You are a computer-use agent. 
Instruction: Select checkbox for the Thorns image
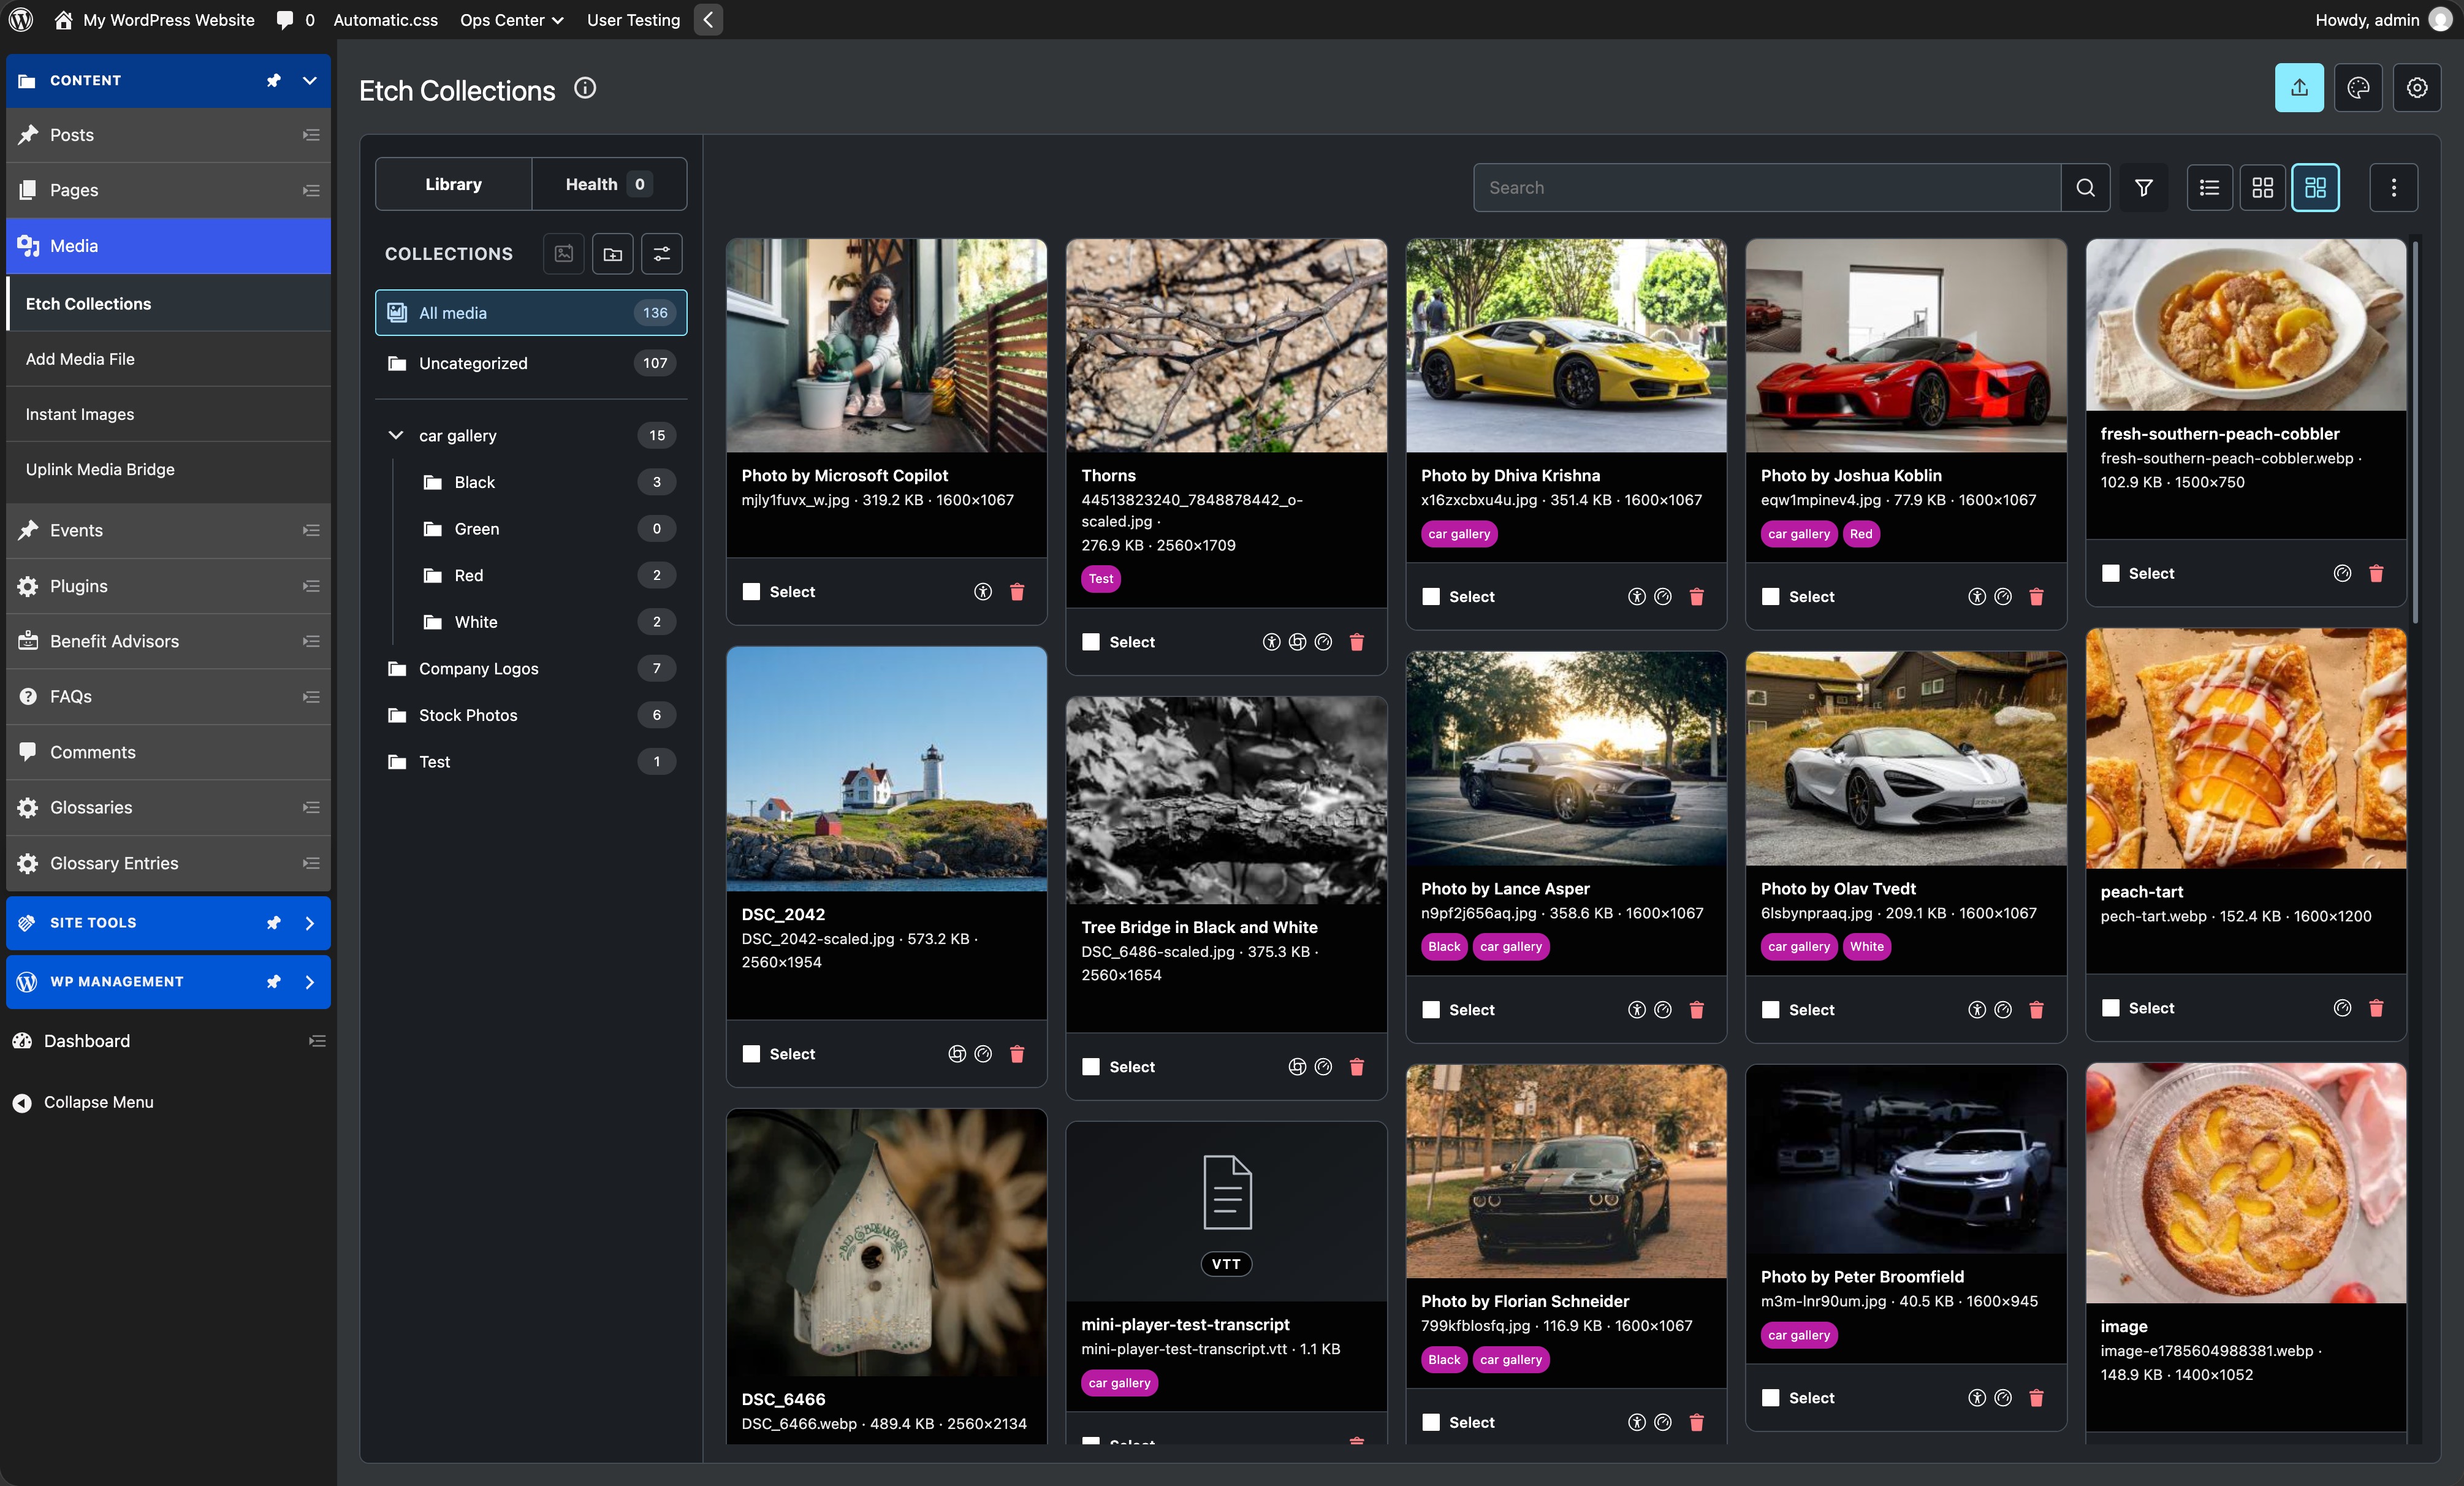(1091, 642)
